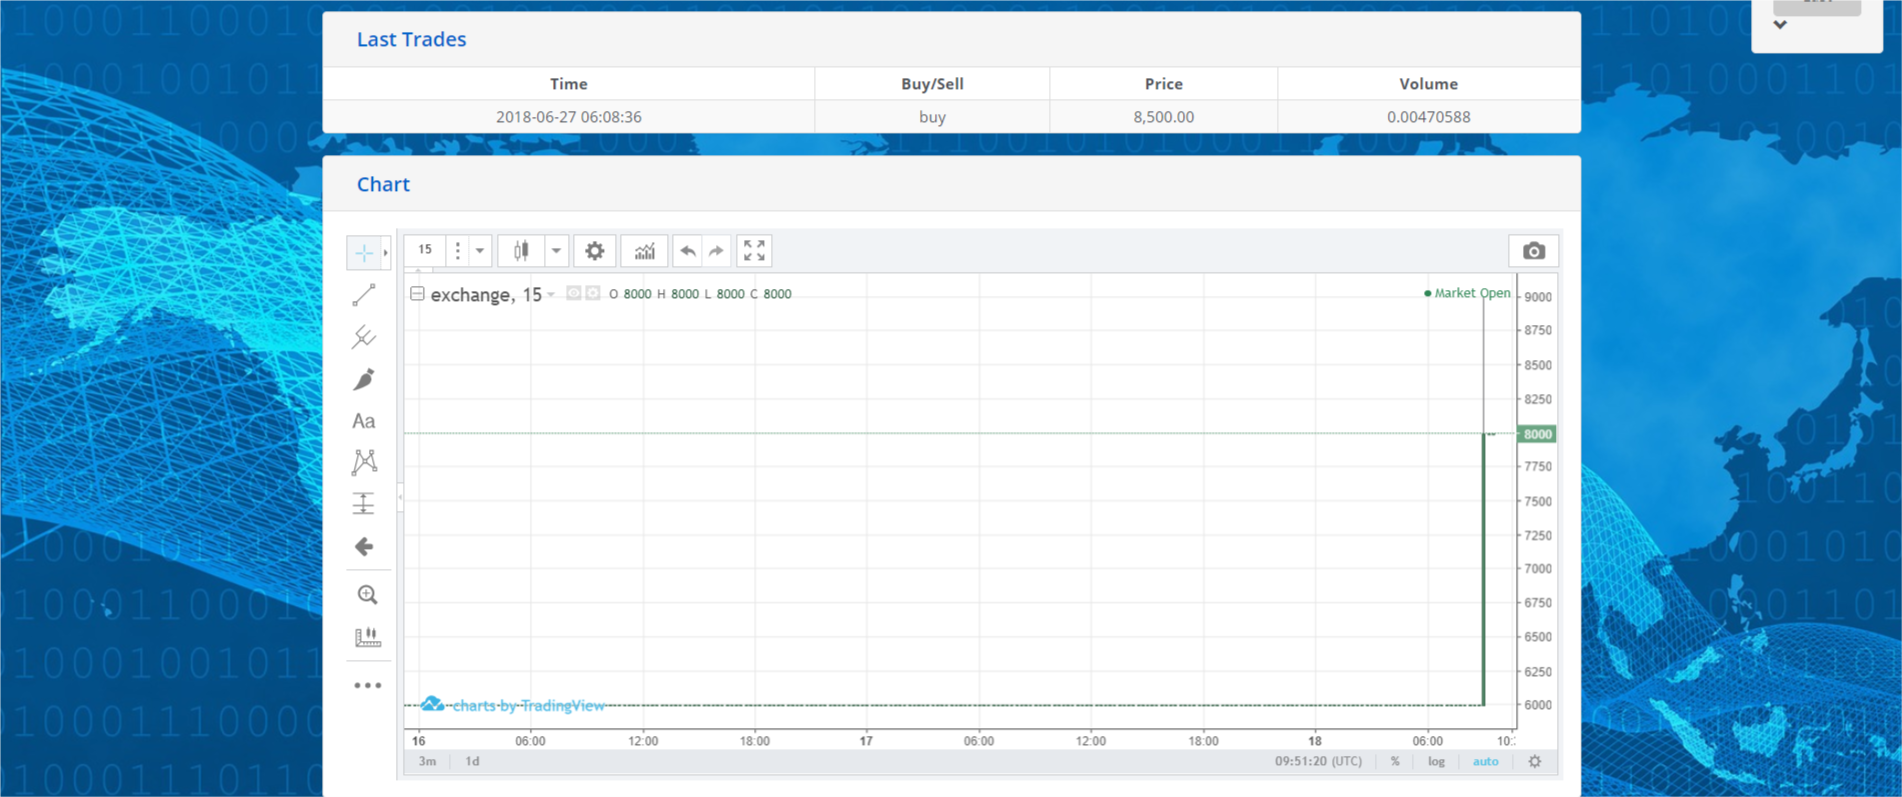Select the crosshair cursor tool
Viewport: 1902px width, 797px height.
tap(363, 253)
